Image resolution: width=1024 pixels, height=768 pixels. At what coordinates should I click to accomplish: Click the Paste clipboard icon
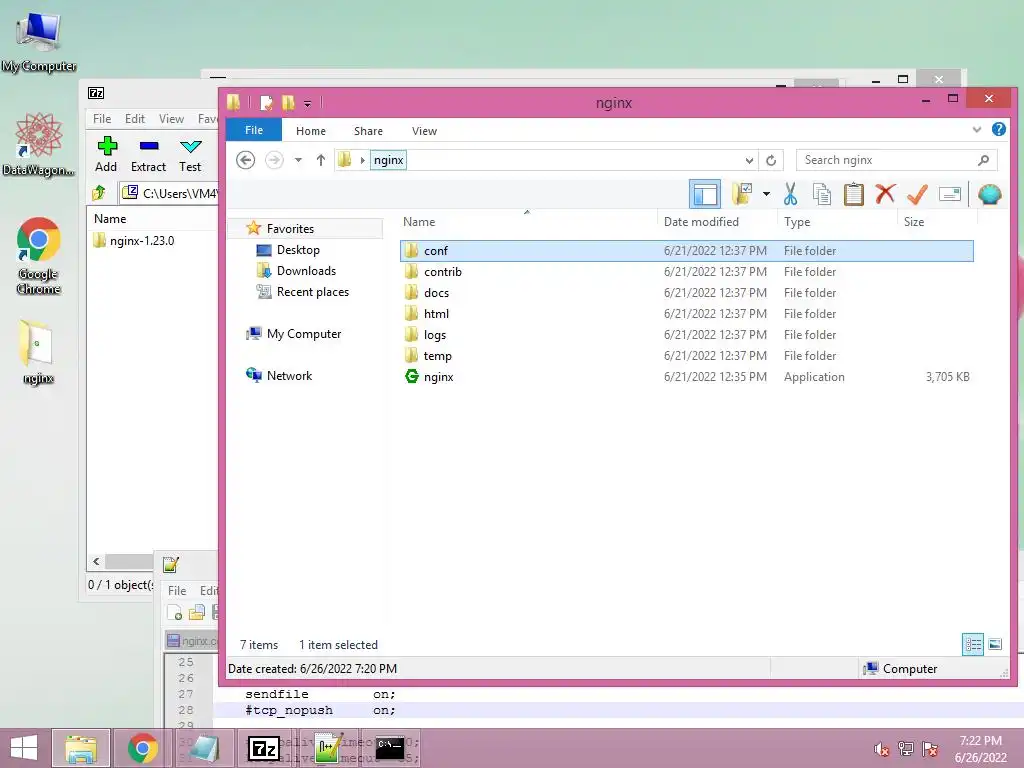coord(854,194)
